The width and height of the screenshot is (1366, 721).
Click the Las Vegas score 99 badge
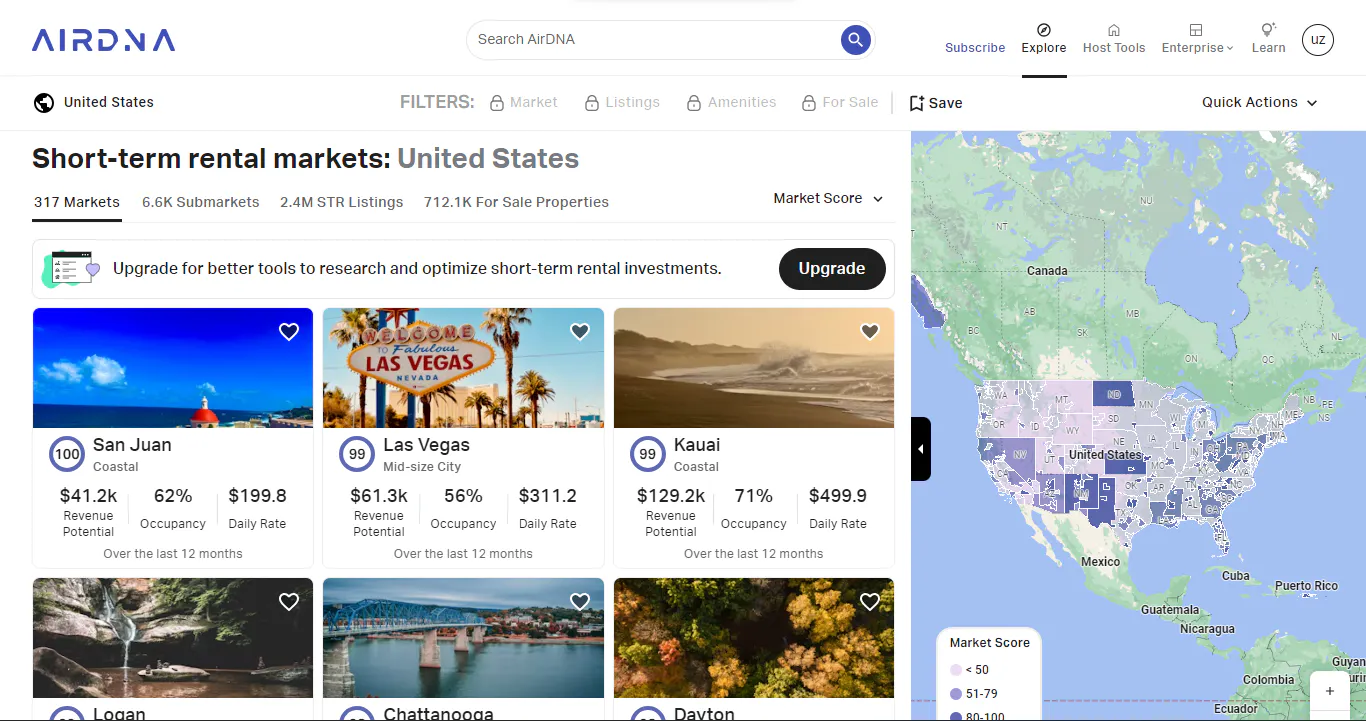tap(357, 454)
